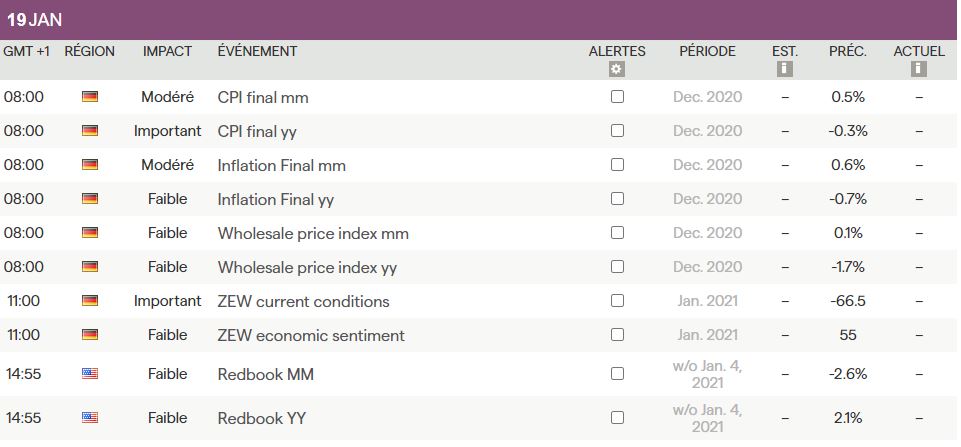Click the EST. info icon
Image resolution: width=961 pixels, height=447 pixels.
click(x=785, y=69)
